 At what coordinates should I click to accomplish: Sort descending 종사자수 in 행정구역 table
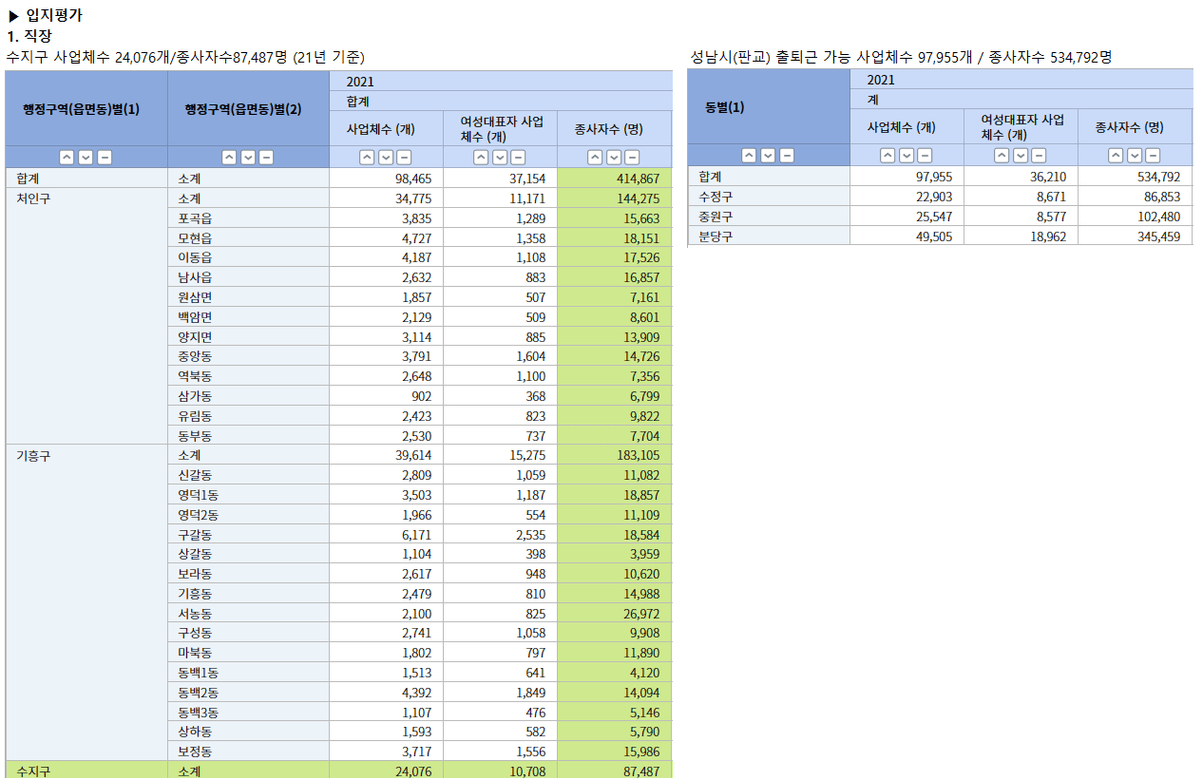[x=614, y=157]
